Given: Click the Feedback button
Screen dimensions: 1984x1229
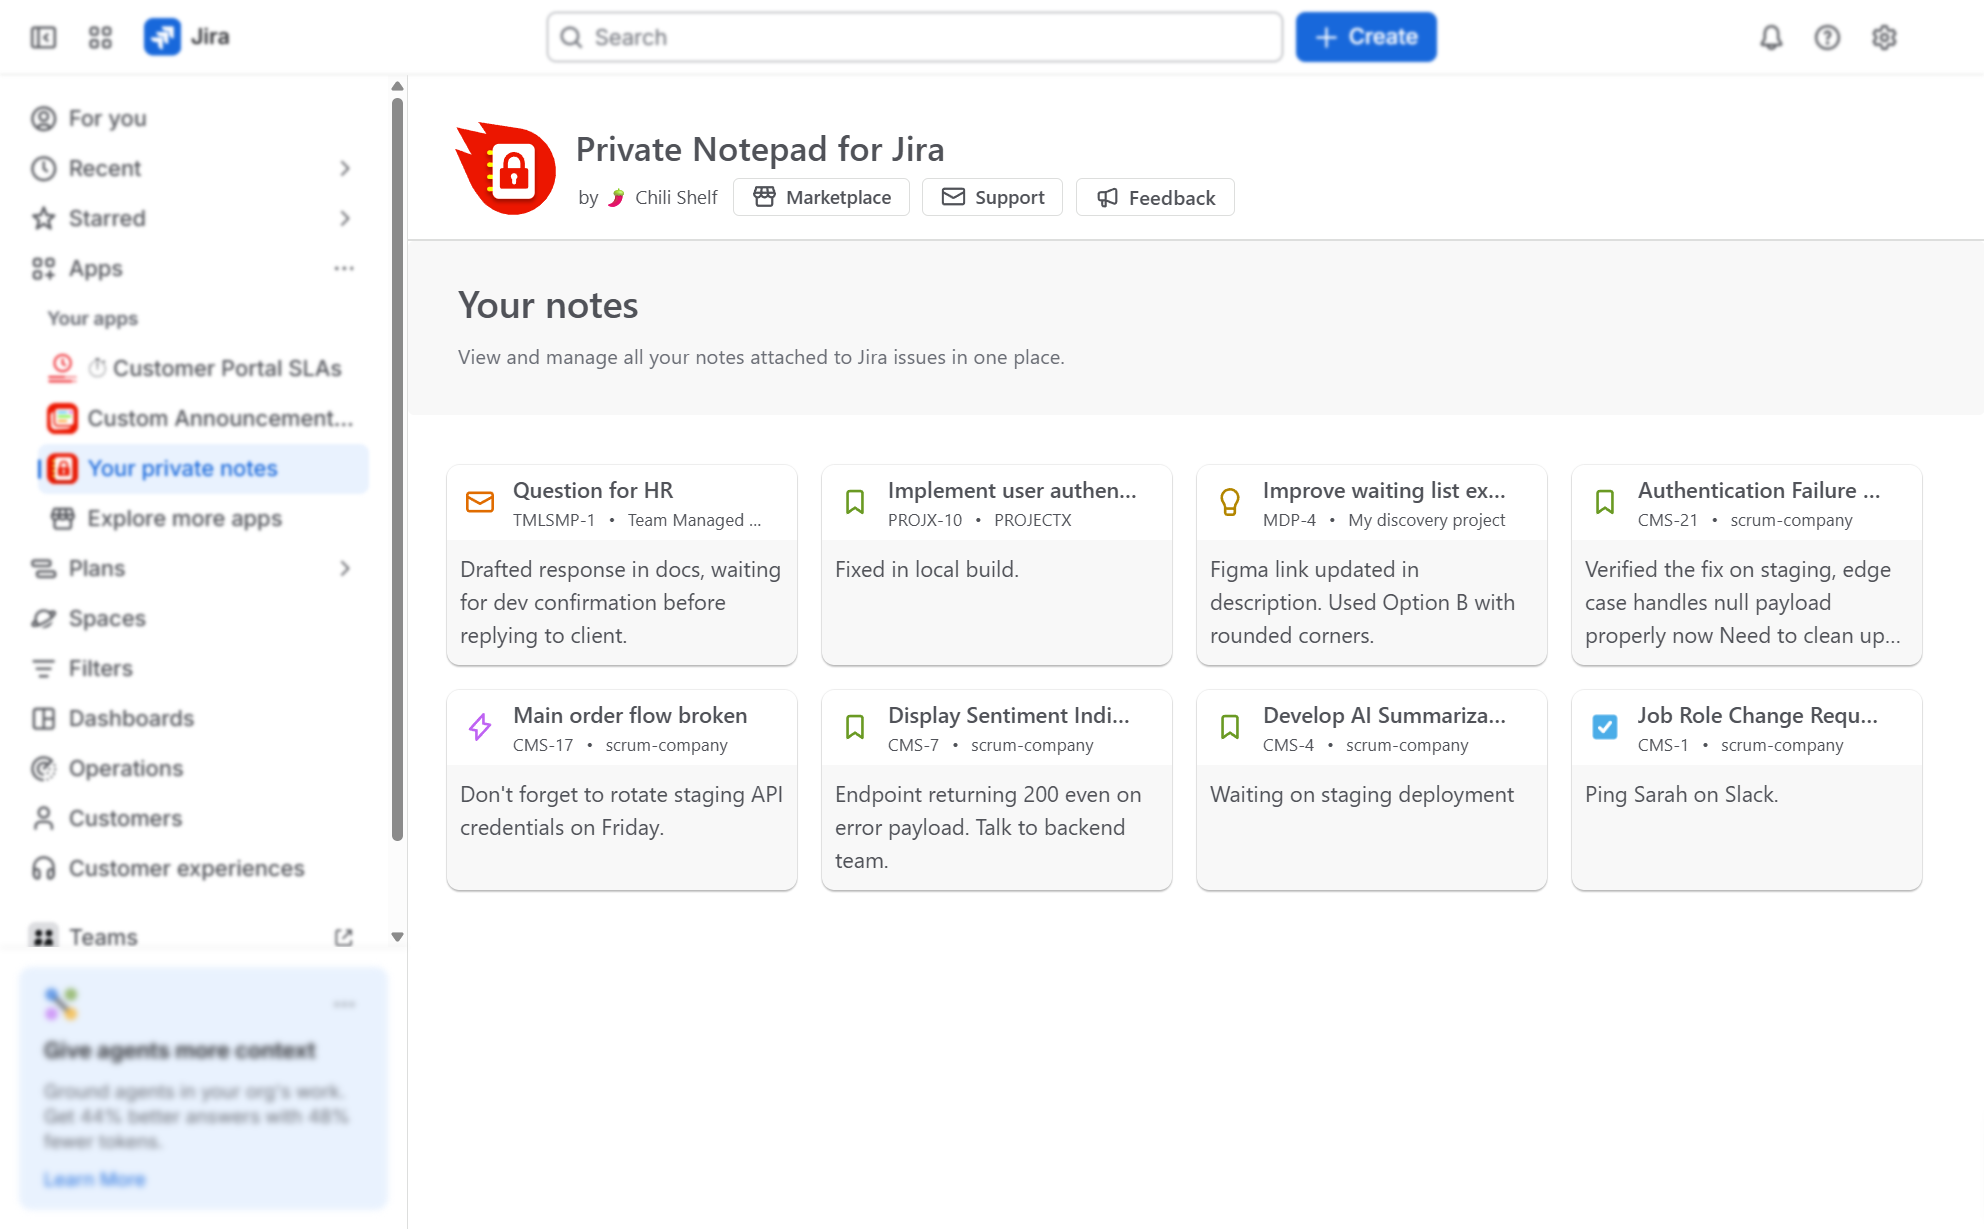Looking at the screenshot, I should coord(1155,197).
